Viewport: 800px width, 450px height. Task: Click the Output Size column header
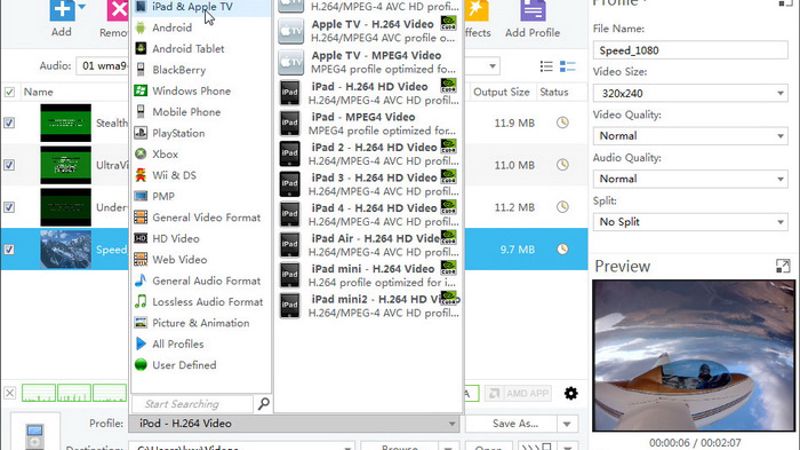(x=502, y=92)
